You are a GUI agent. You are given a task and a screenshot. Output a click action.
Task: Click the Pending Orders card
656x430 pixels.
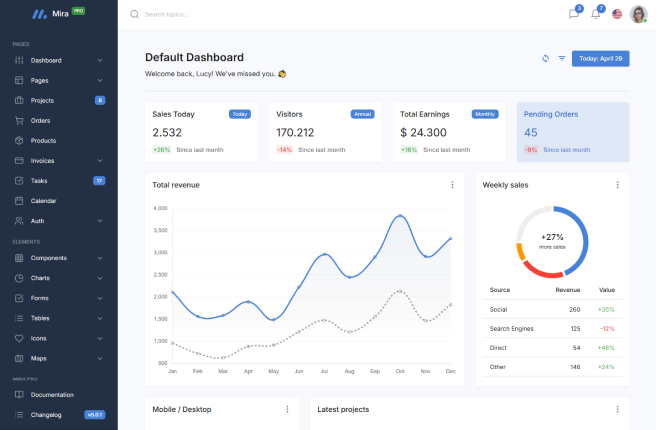(x=573, y=132)
